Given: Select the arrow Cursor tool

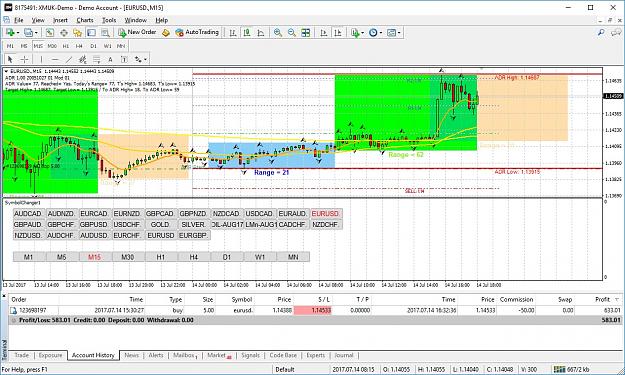Looking at the screenshot, I should pos(10,59).
